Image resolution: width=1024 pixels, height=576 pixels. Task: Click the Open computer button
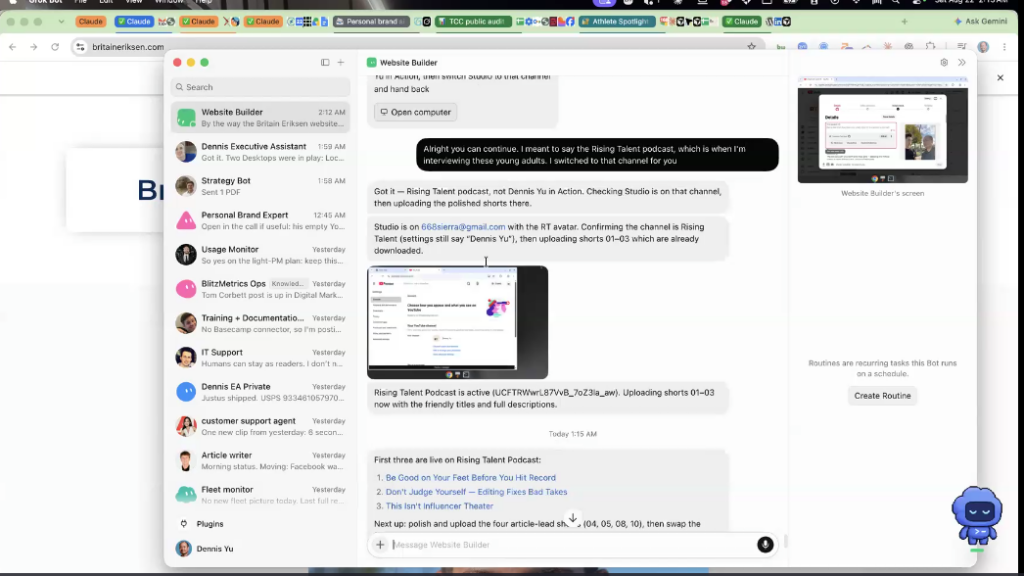coord(416,112)
